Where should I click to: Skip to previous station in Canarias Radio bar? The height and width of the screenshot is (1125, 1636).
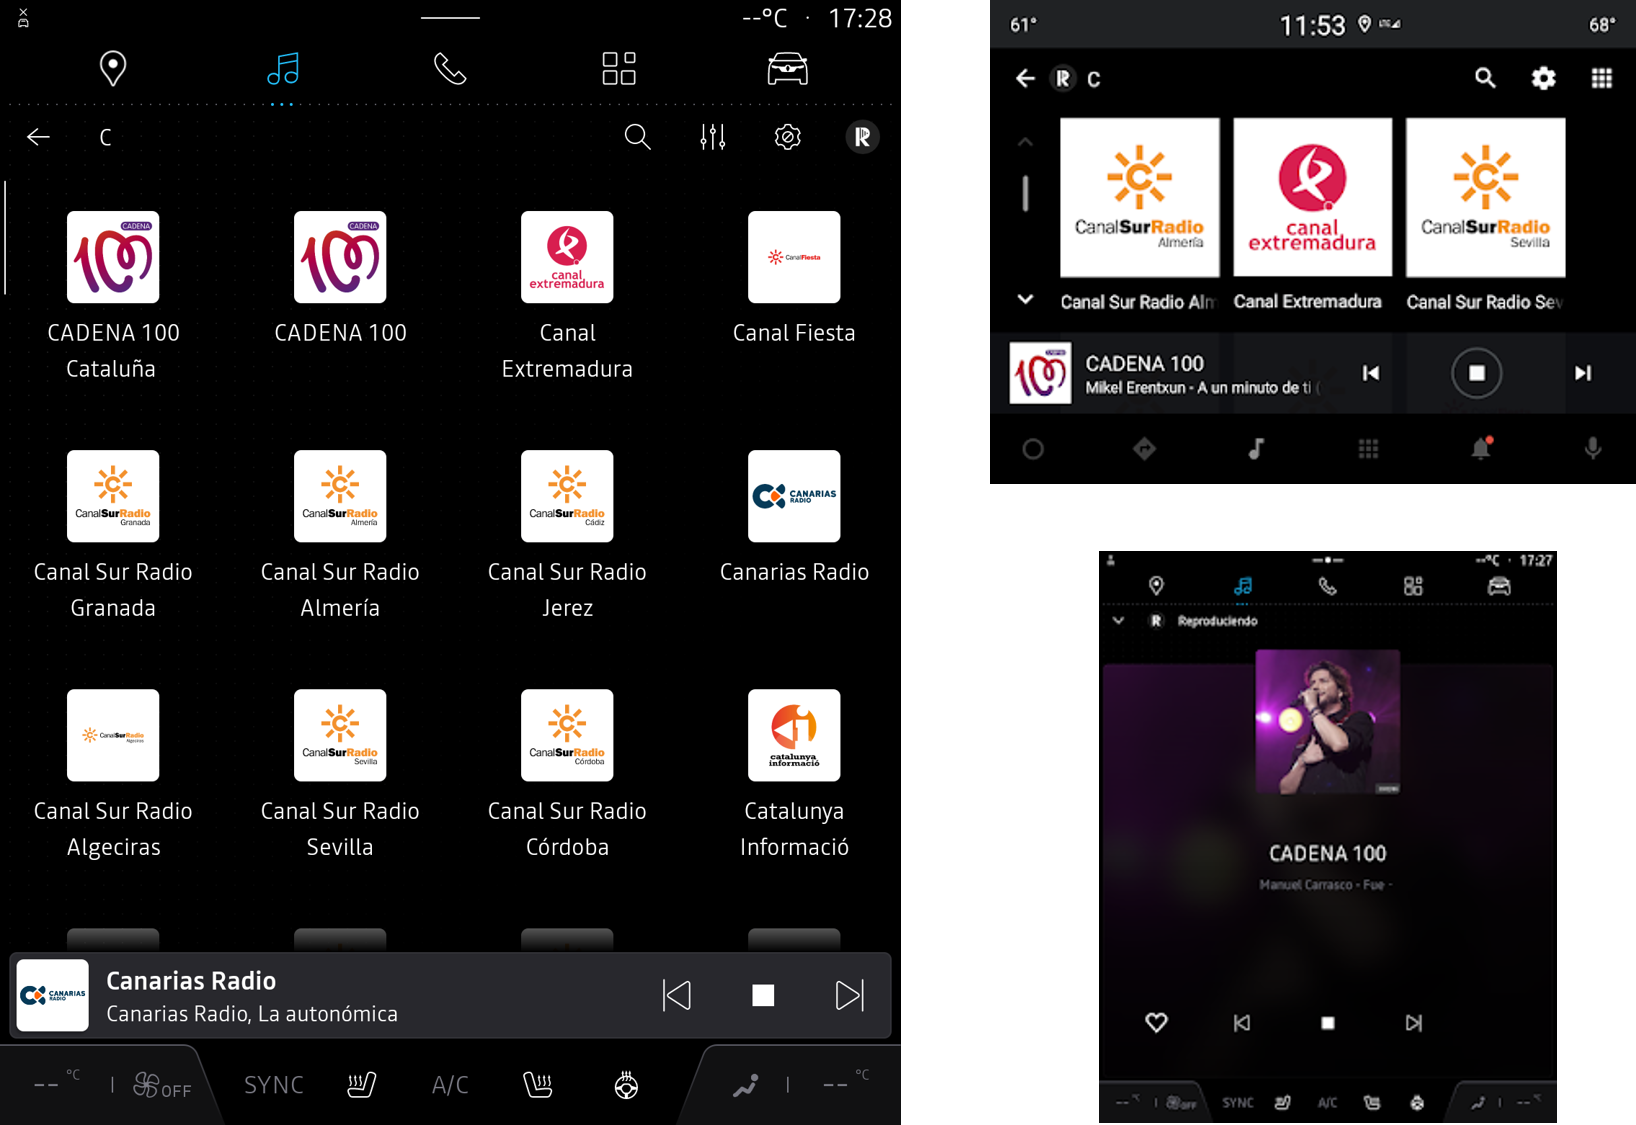tap(677, 995)
